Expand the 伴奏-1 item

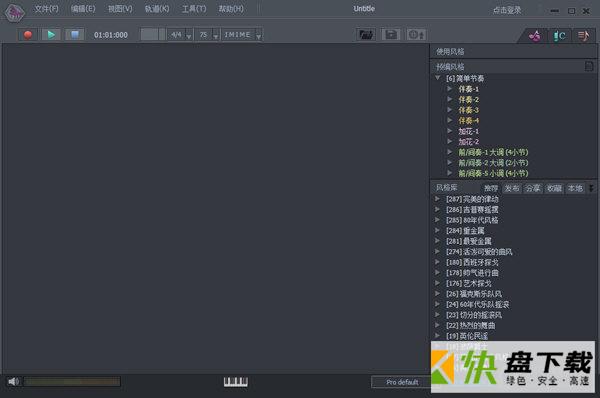pos(450,89)
